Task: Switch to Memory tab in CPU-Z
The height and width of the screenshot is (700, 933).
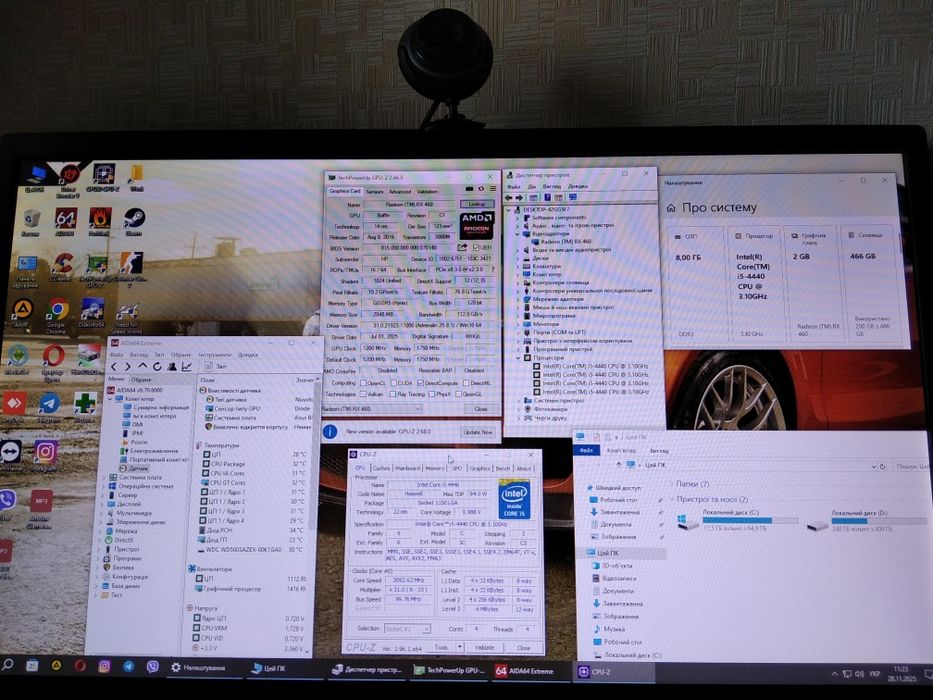Action: coord(435,468)
